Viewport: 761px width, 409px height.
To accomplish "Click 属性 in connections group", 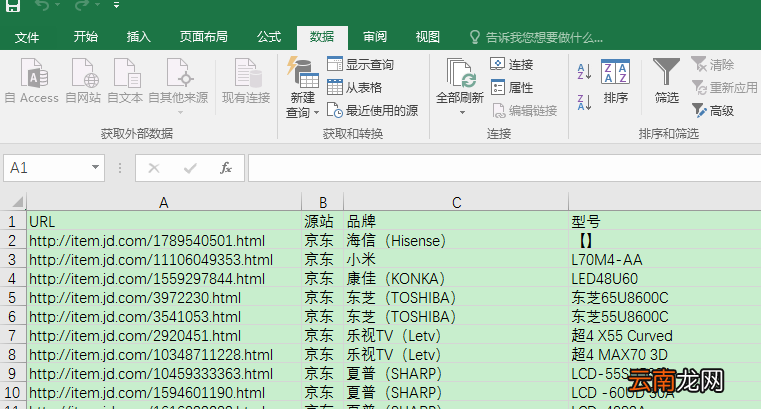I will [512, 87].
